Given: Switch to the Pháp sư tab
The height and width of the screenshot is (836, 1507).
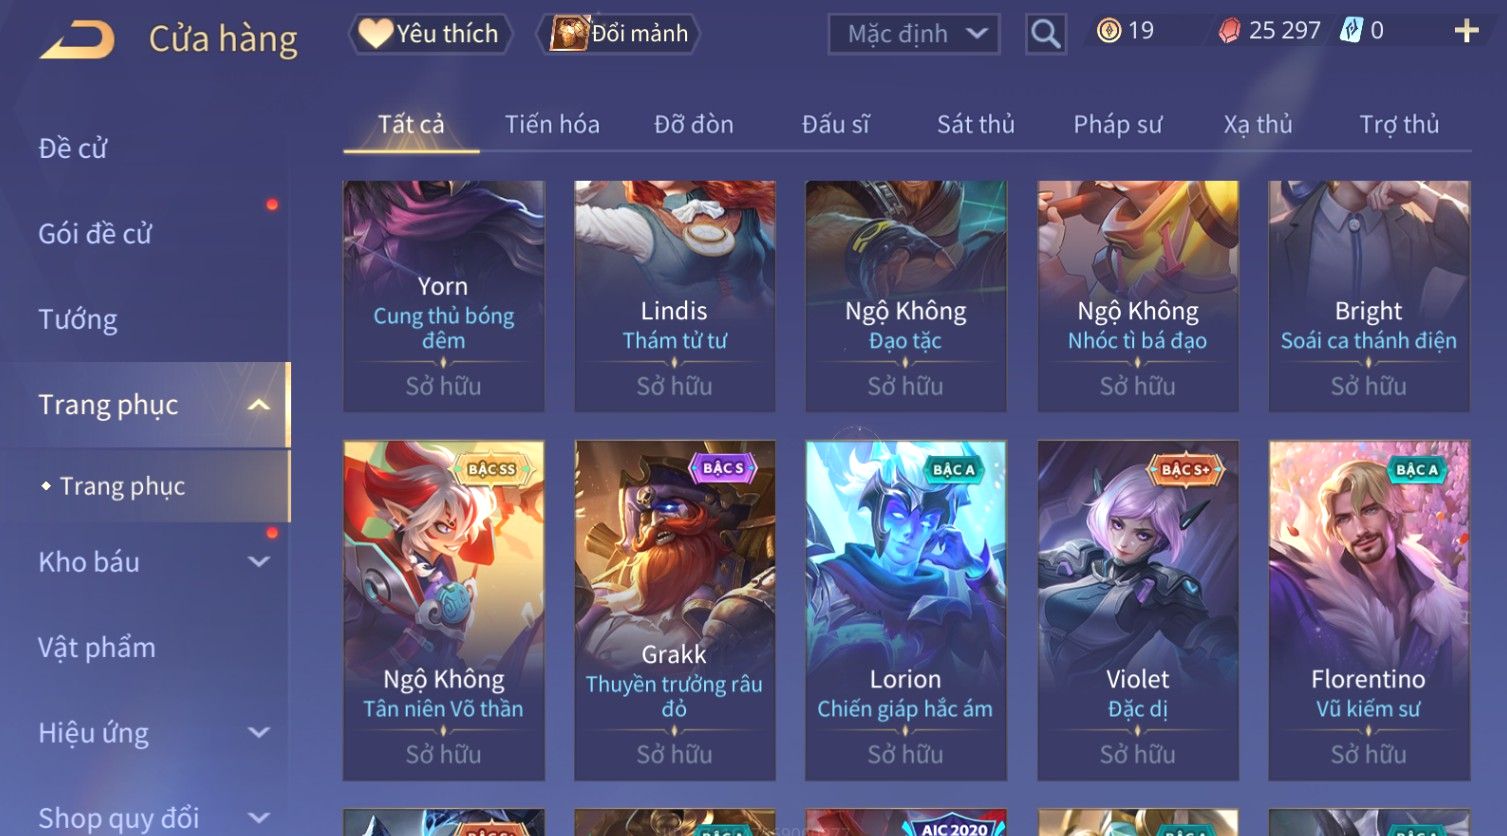Looking at the screenshot, I should point(1117,124).
